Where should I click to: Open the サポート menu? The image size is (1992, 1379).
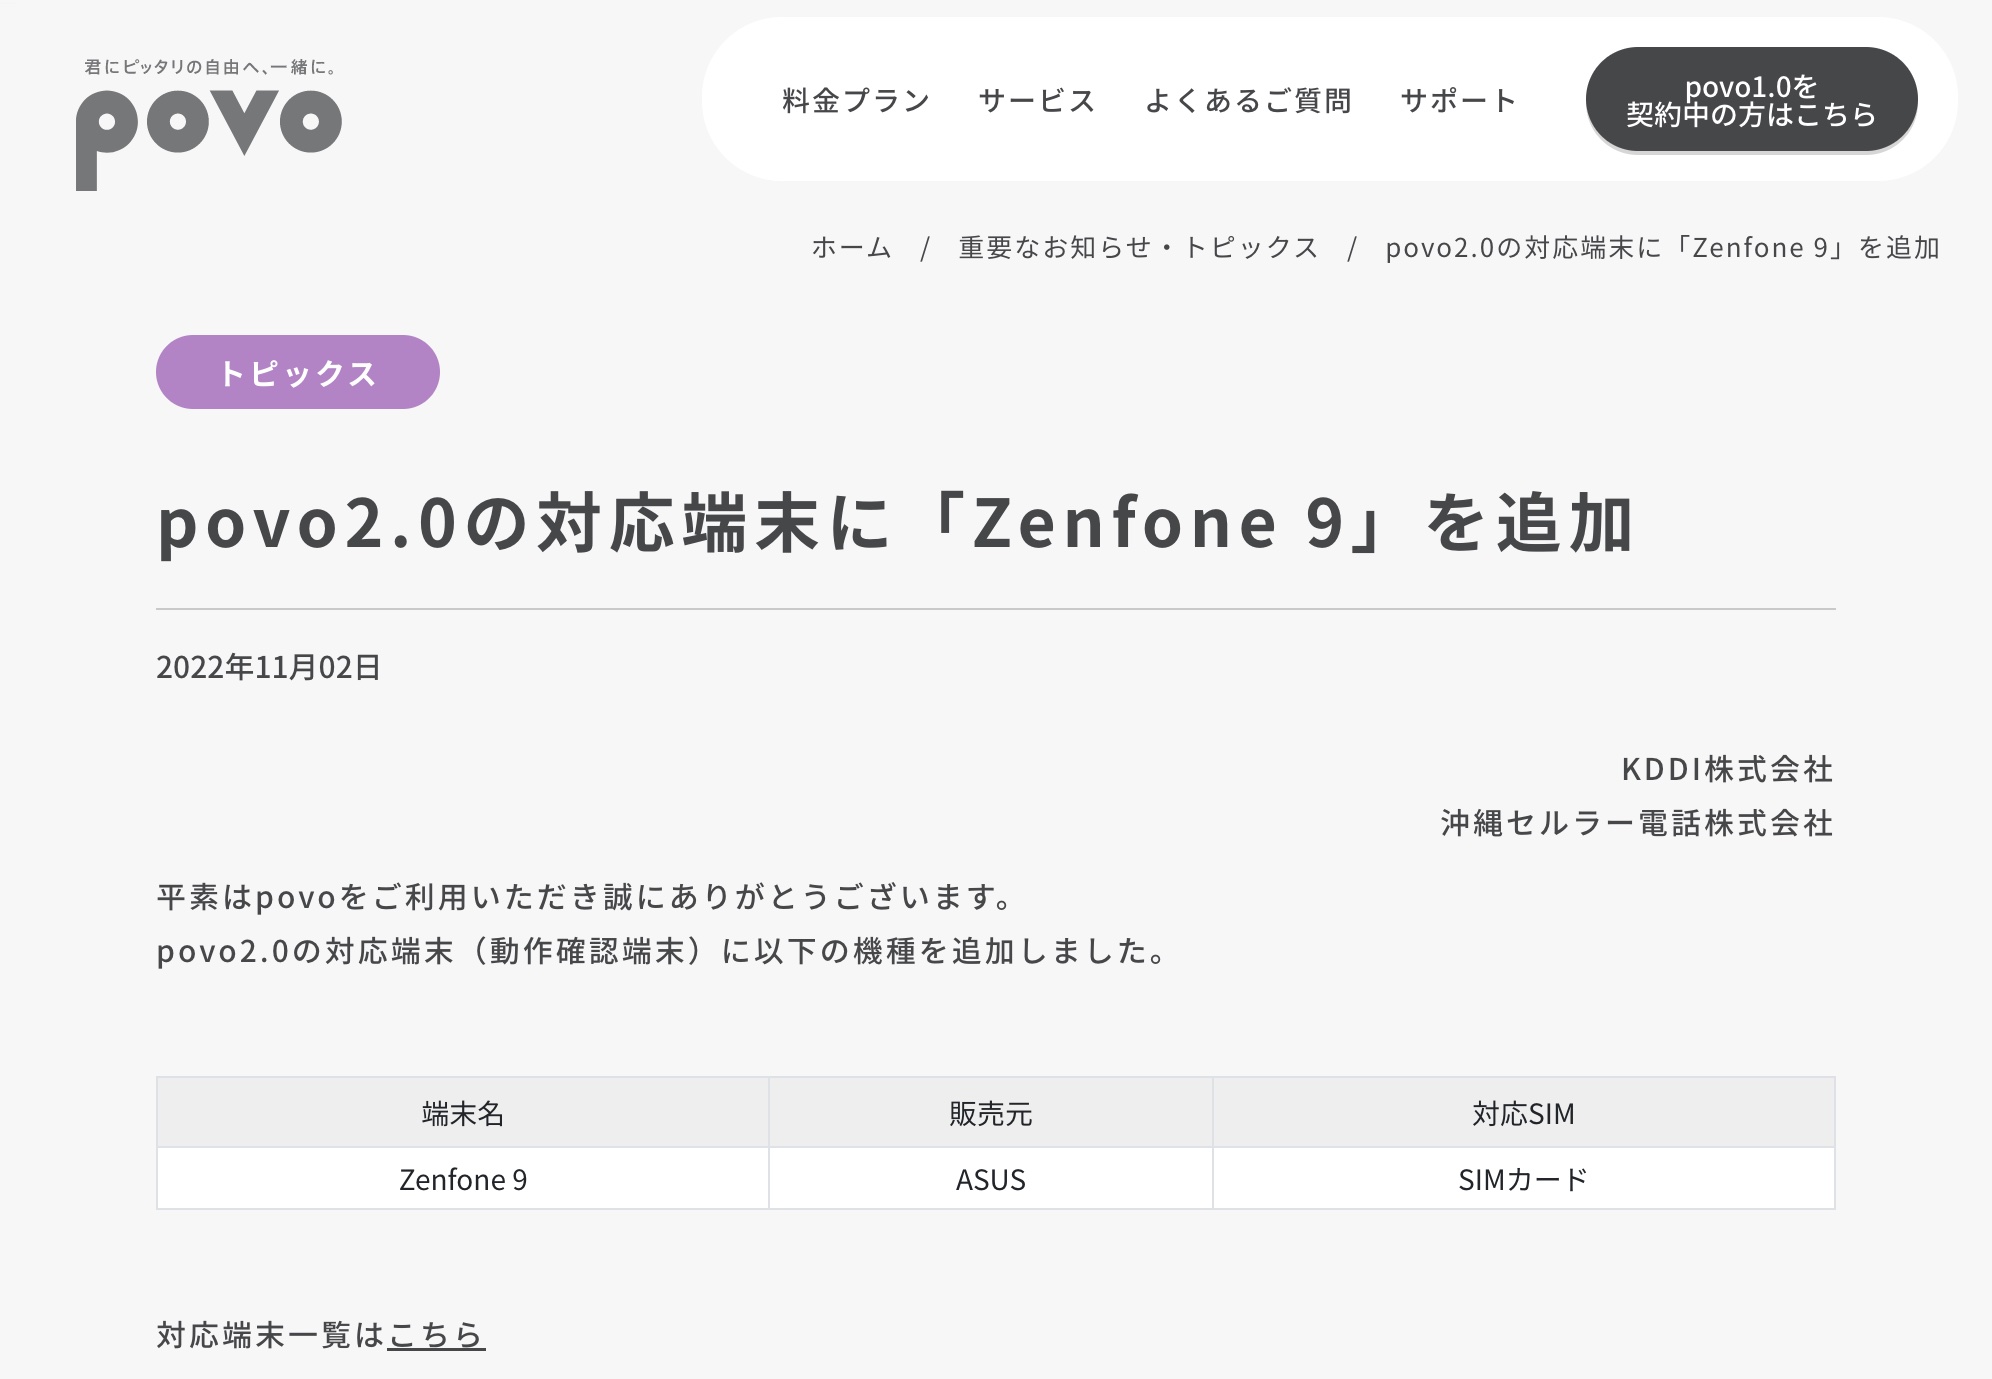(x=1459, y=101)
